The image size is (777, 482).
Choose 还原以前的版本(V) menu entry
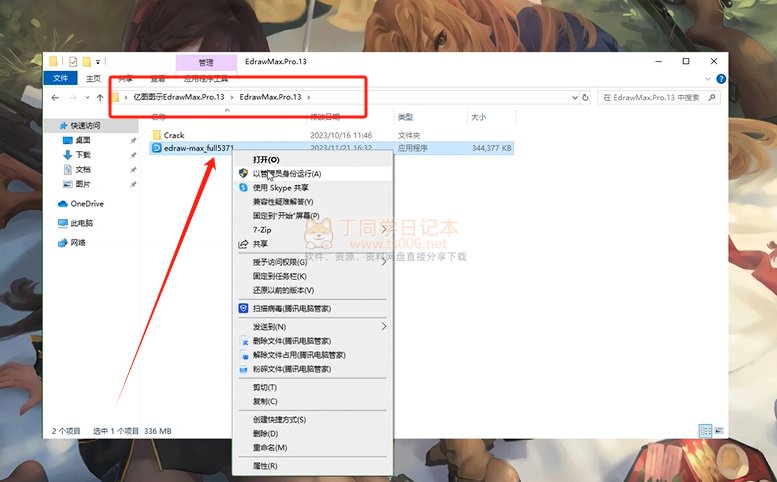313,290
